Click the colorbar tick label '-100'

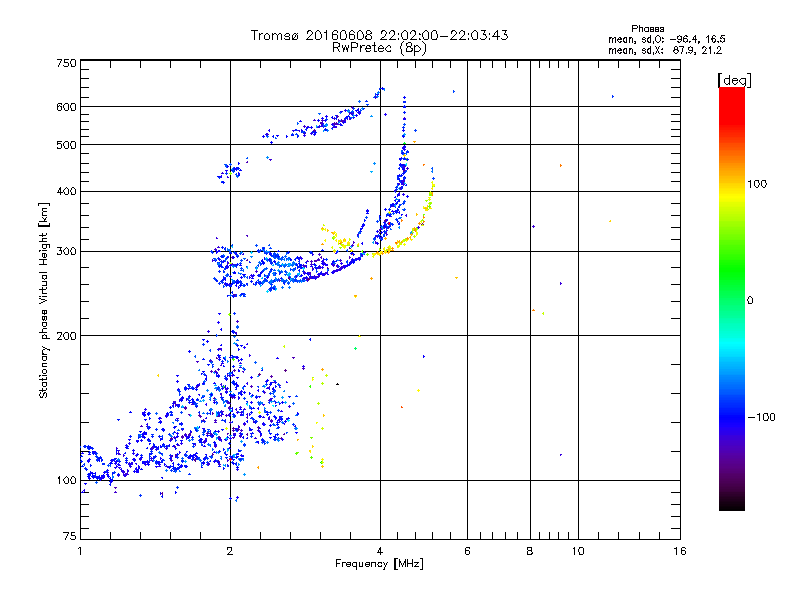pos(761,417)
